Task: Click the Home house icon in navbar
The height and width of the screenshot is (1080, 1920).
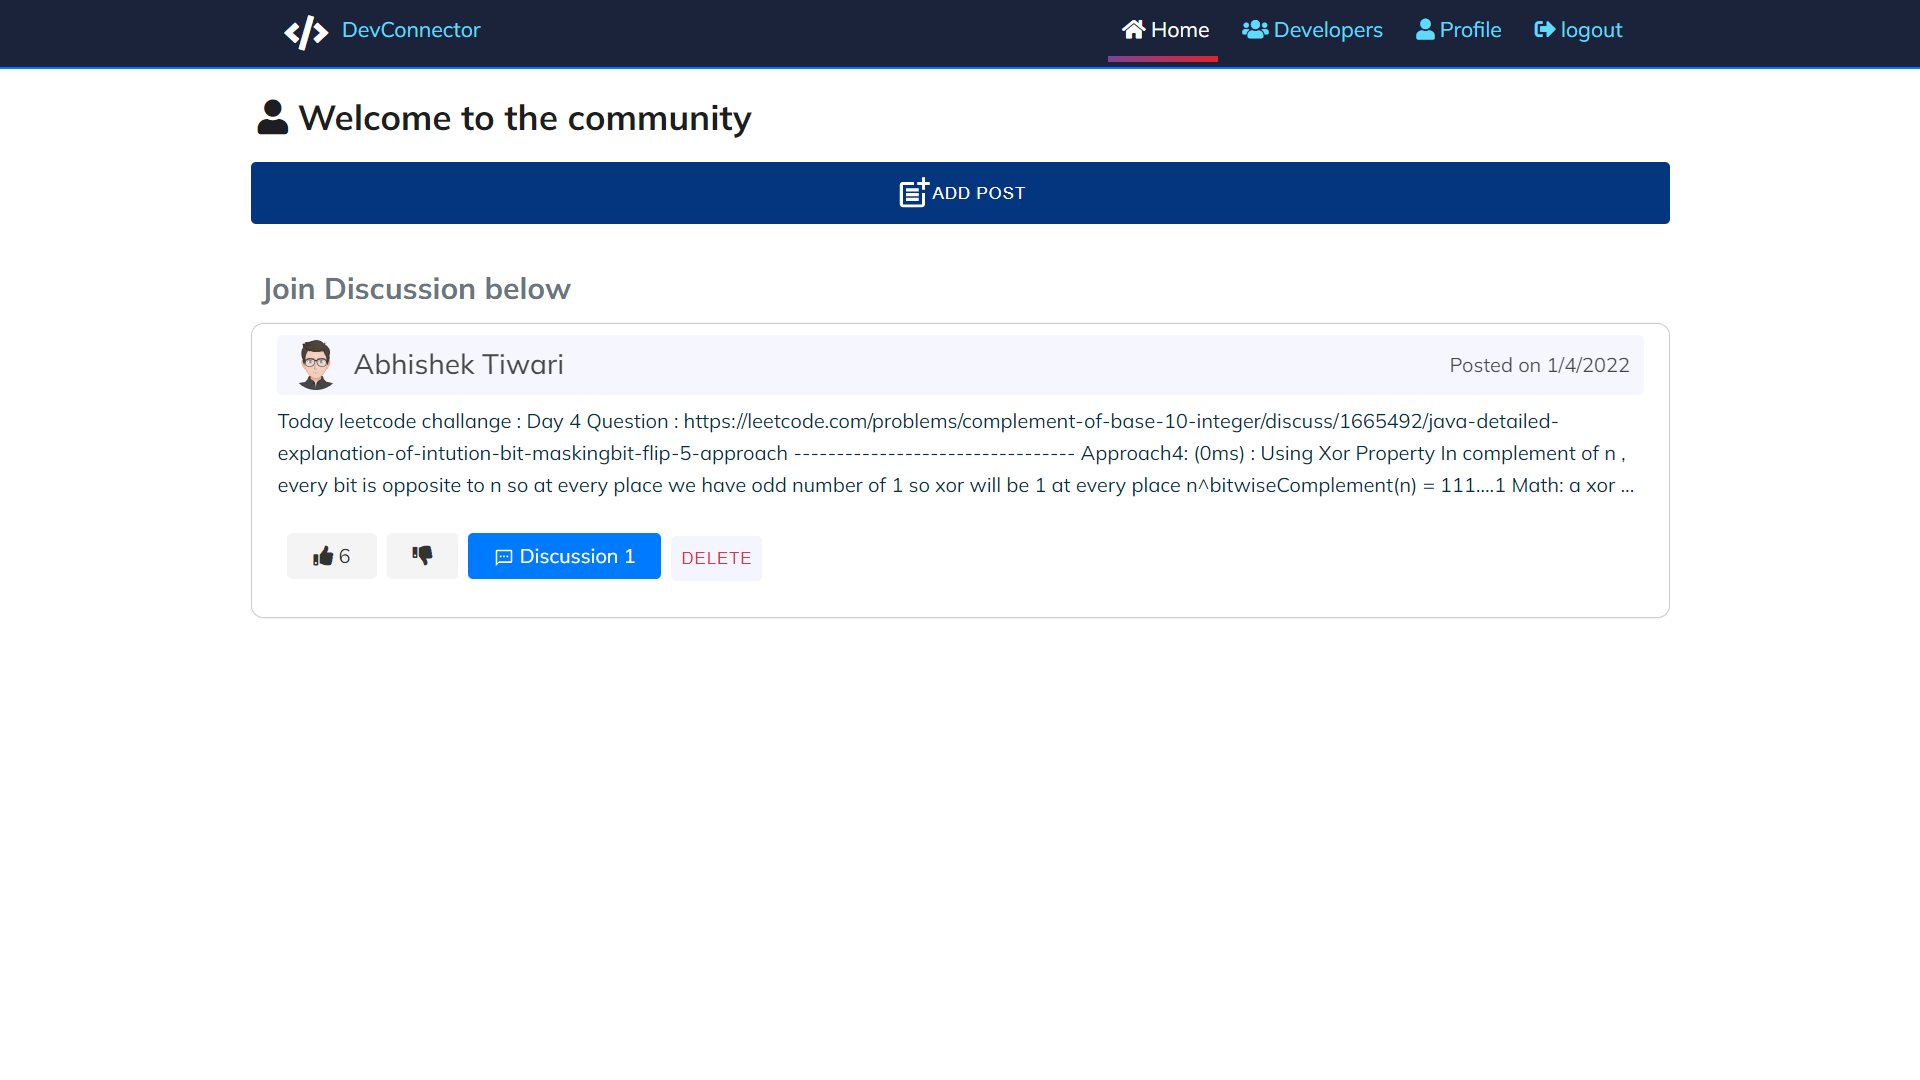Action: pyautogui.click(x=1133, y=30)
